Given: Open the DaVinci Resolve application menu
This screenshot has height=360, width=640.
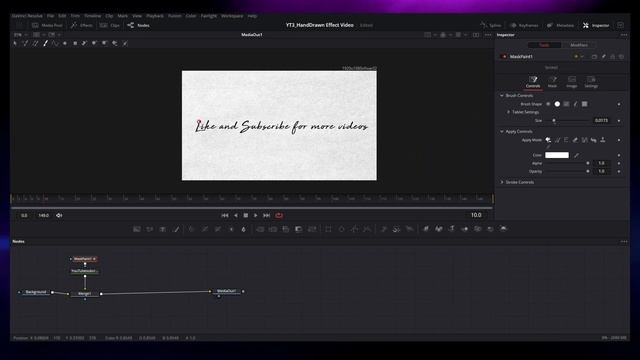Looking at the screenshot, I should (x=27, y=16).
